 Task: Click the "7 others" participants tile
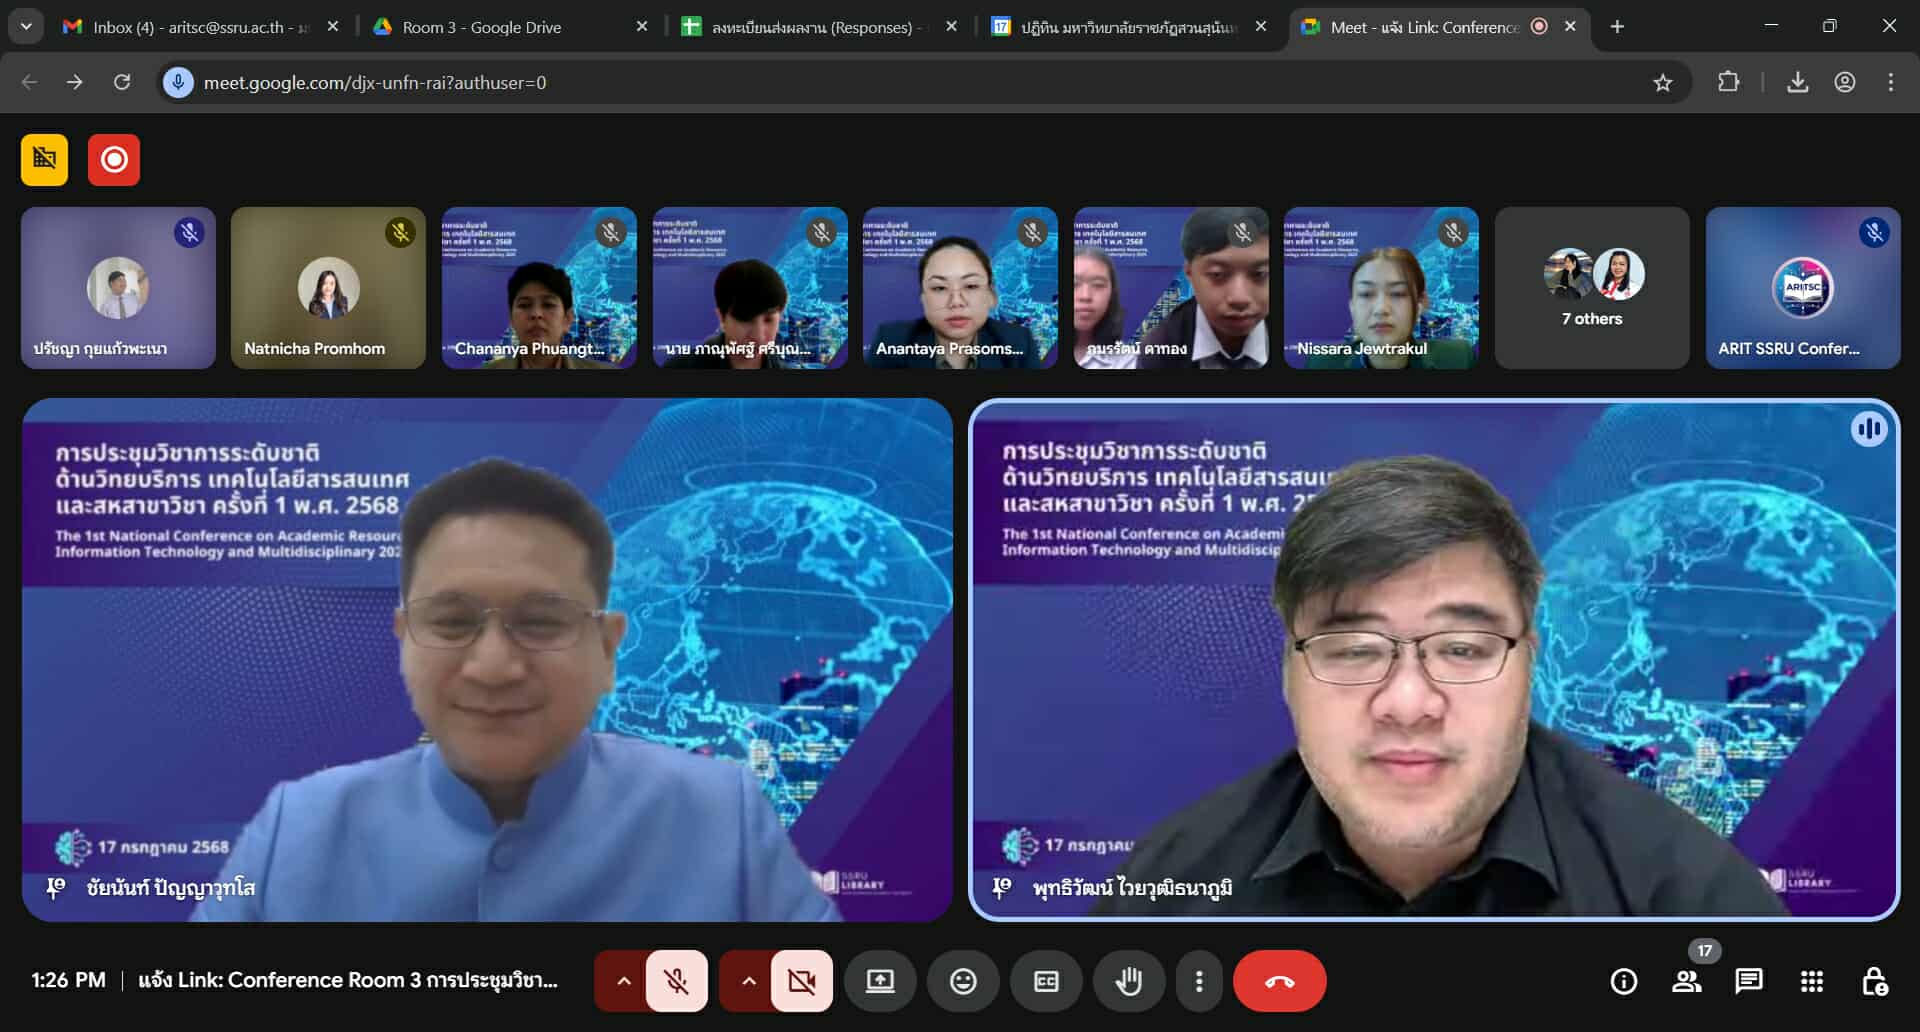point(1591,288)
